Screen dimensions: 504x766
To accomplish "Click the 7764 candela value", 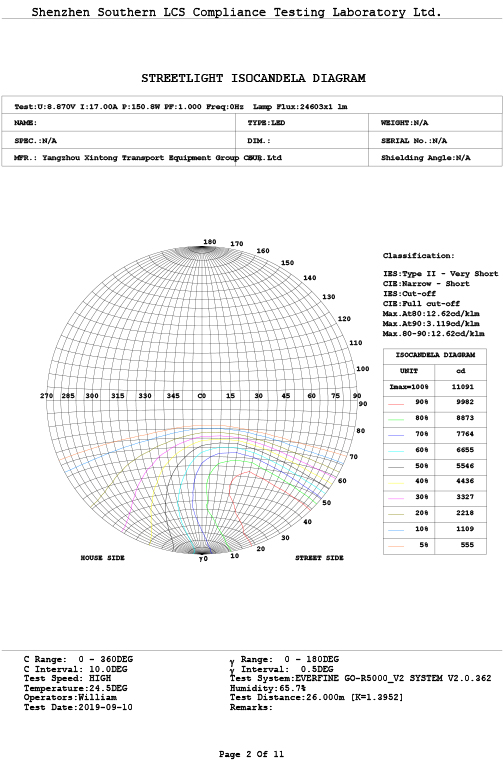I will pos(465,434).
